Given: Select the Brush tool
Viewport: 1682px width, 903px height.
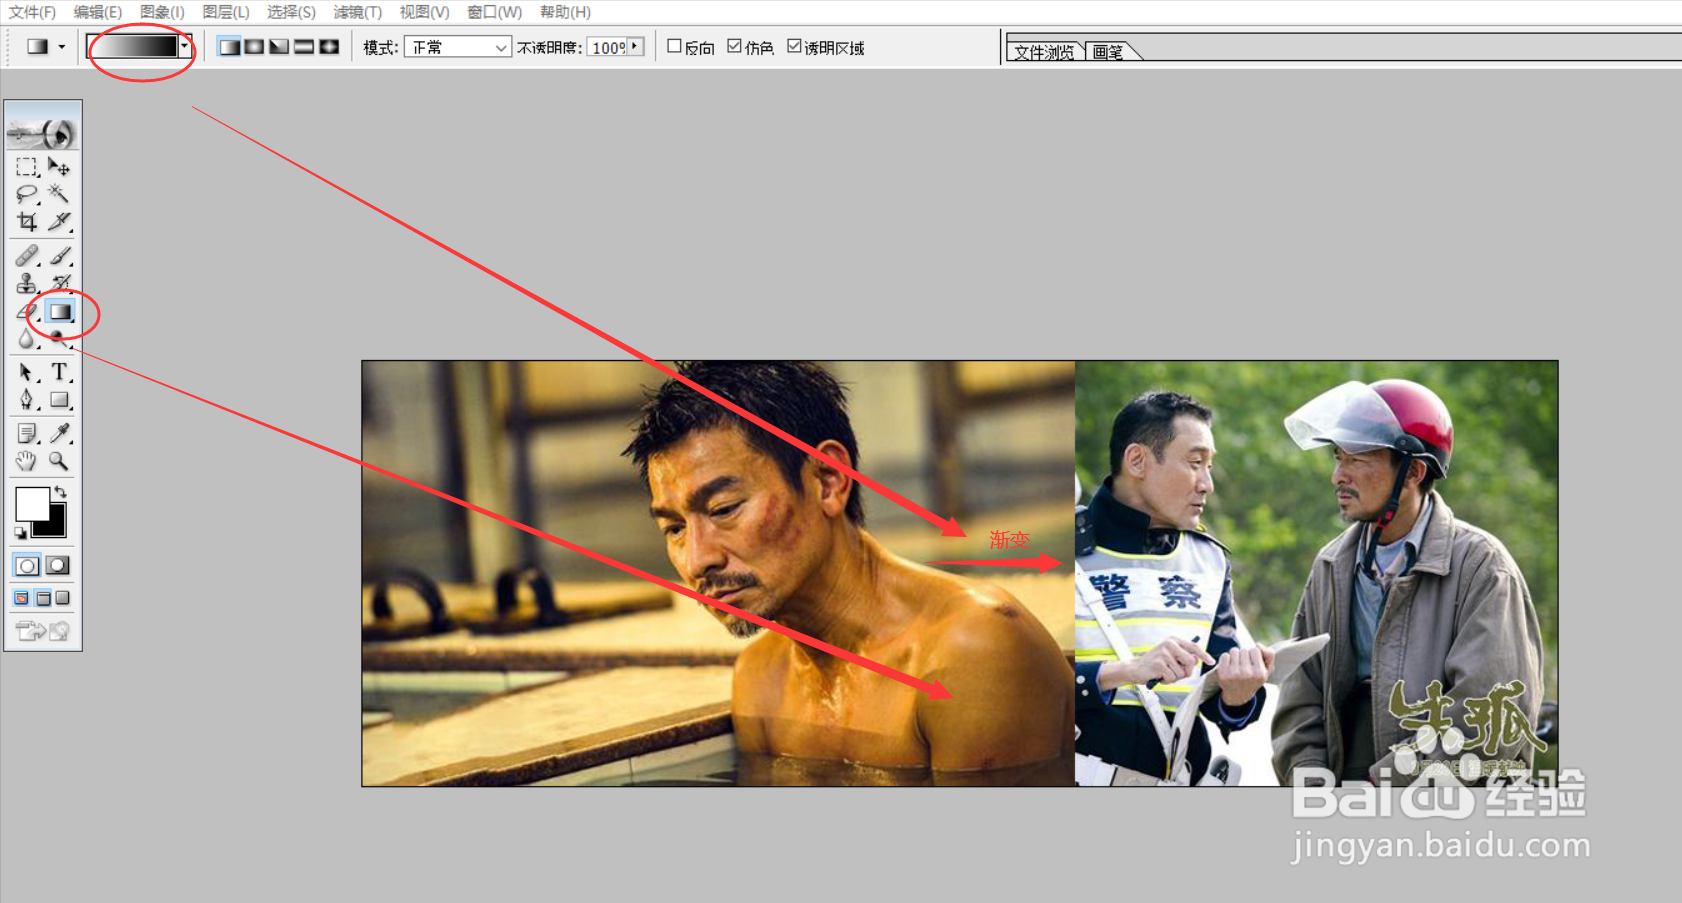Looking at the screenshot, I should pyautogui.click(x=59, y=256).
